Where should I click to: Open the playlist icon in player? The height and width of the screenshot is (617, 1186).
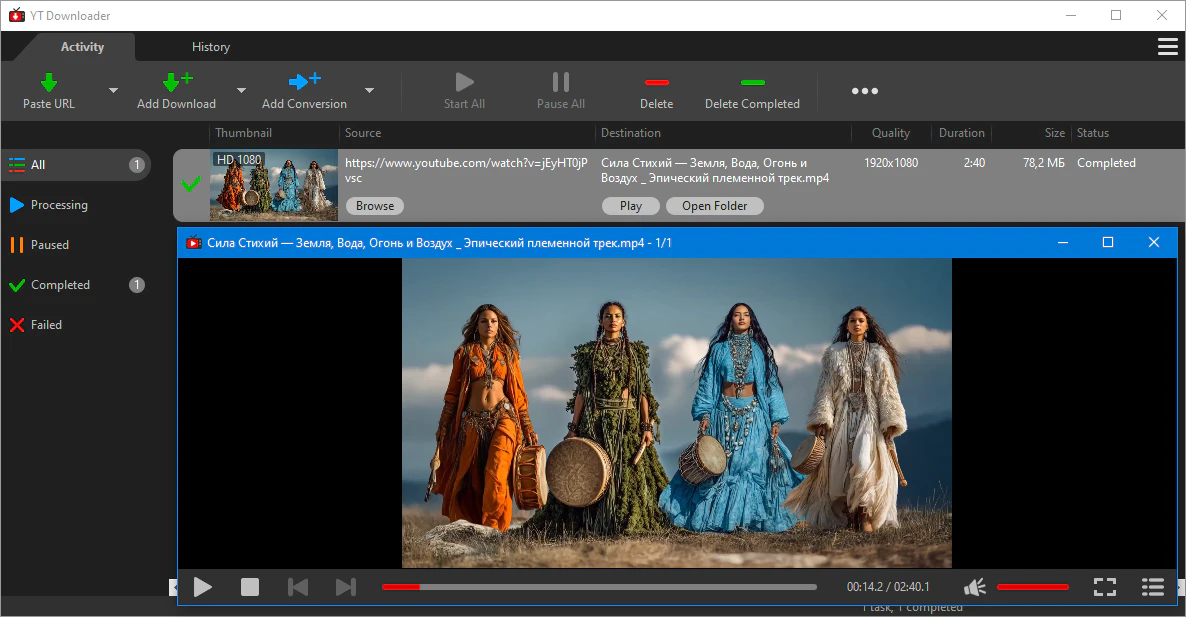point(1153,587)
